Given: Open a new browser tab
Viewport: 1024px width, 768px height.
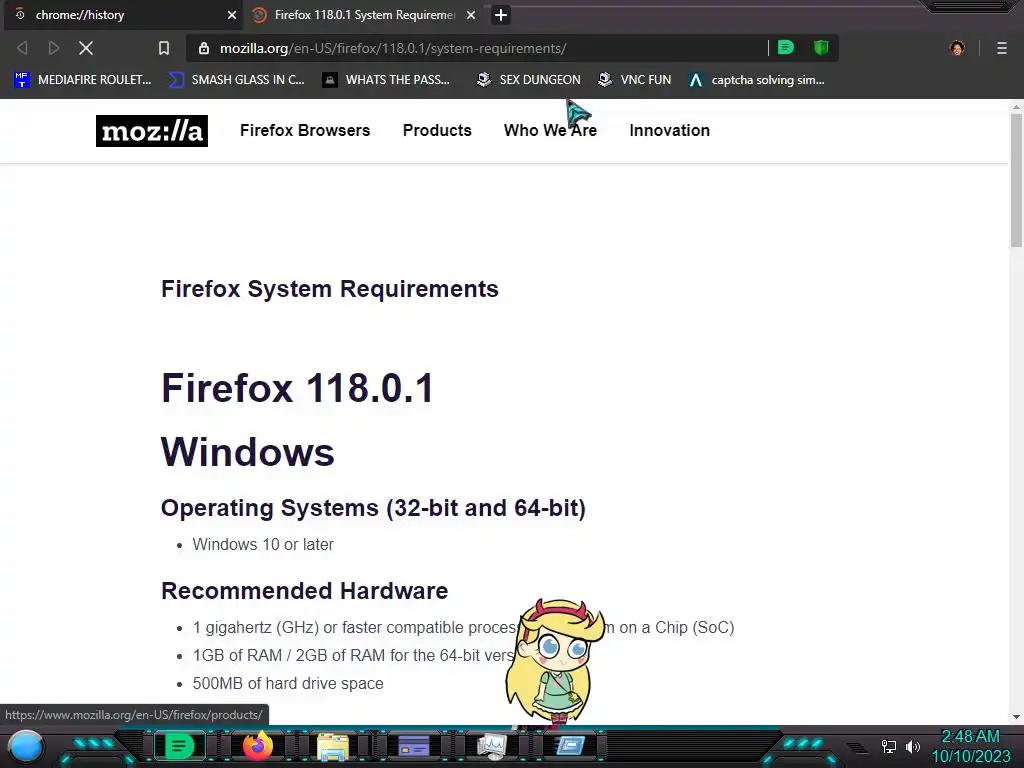Looking at the screenshot, I should [x=501, y=15].
